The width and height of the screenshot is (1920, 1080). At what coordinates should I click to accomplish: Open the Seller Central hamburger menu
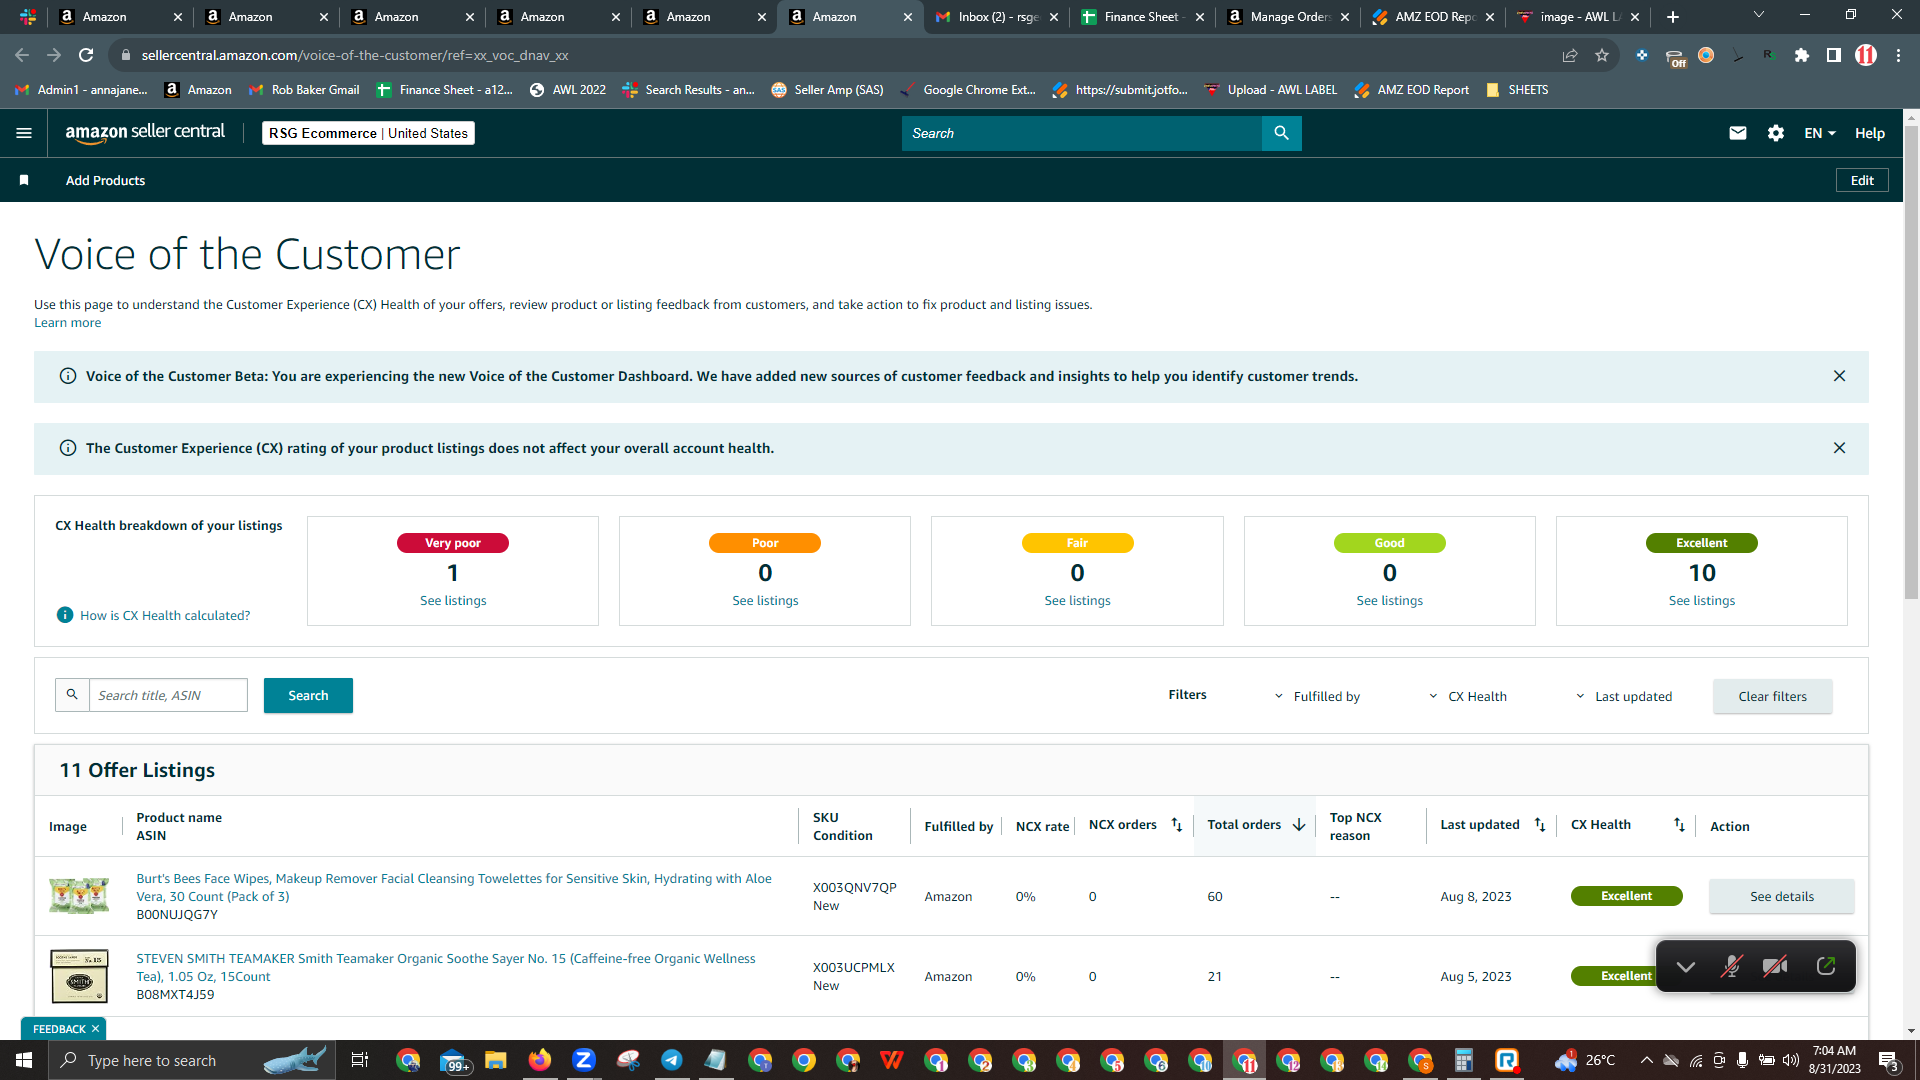24,133
